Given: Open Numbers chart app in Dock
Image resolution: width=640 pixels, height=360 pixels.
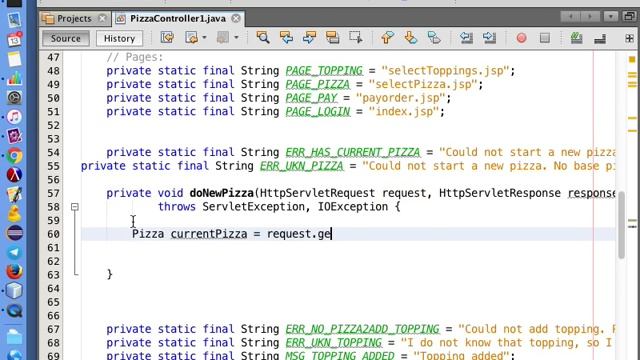Looking at the screenshot, I should point(14,78).
